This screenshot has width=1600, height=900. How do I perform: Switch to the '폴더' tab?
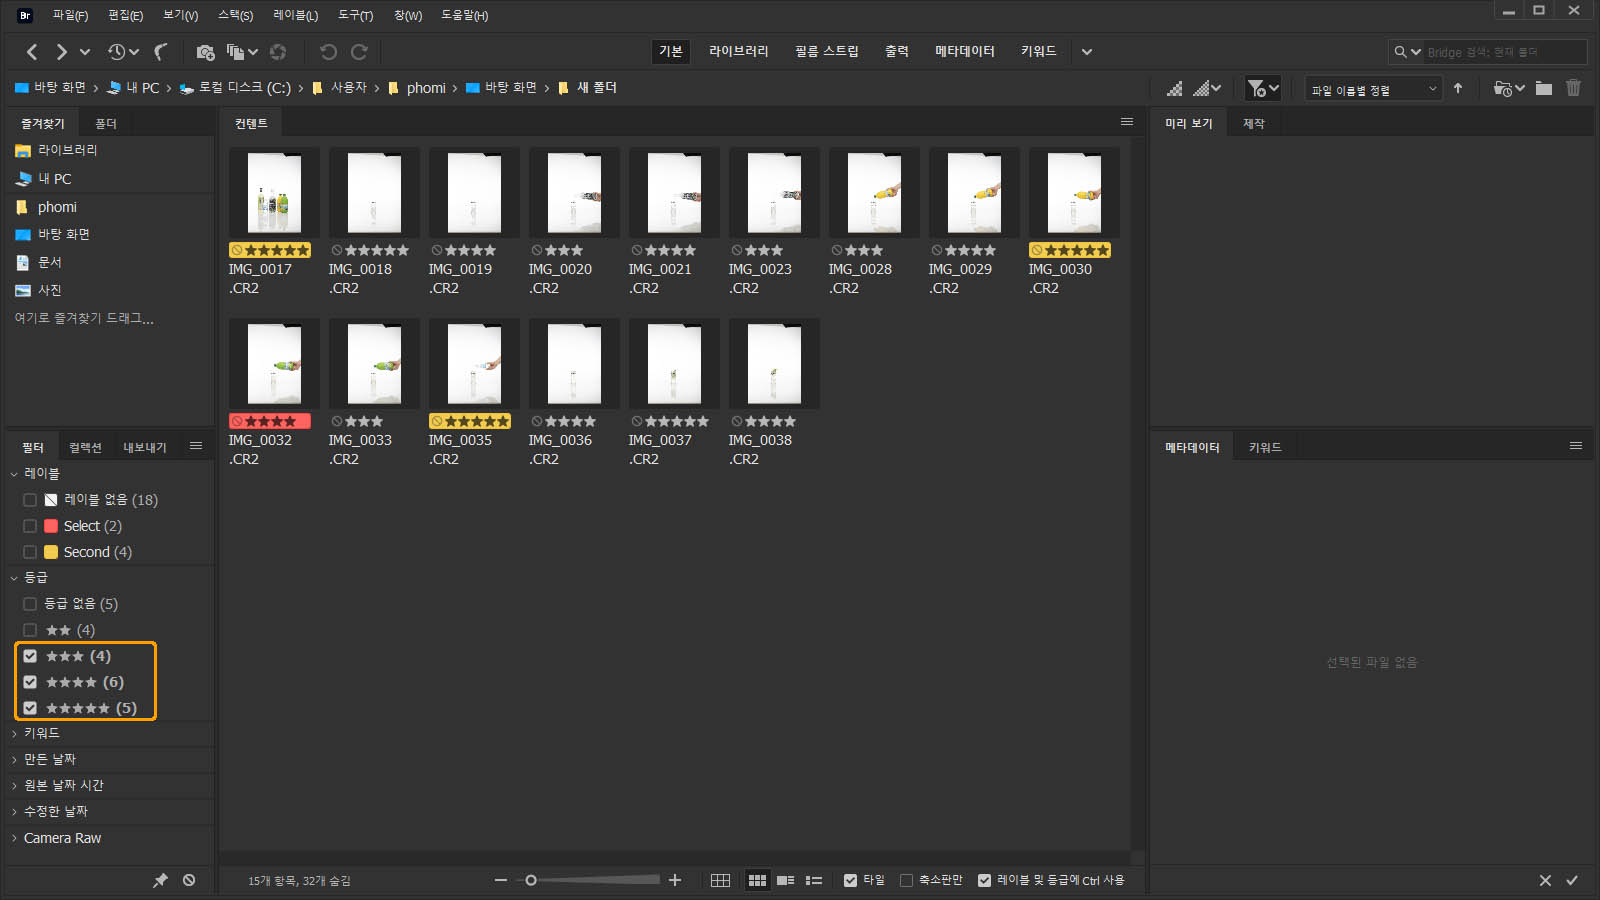106,123
